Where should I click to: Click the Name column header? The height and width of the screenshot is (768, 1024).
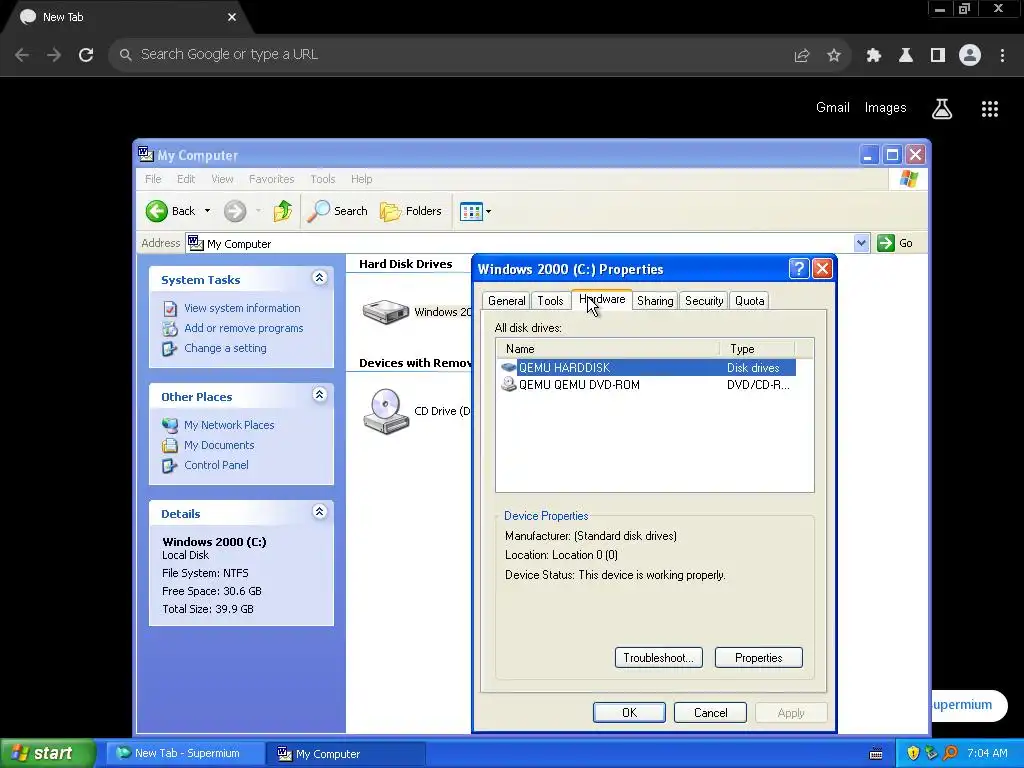tap(608, 349)
